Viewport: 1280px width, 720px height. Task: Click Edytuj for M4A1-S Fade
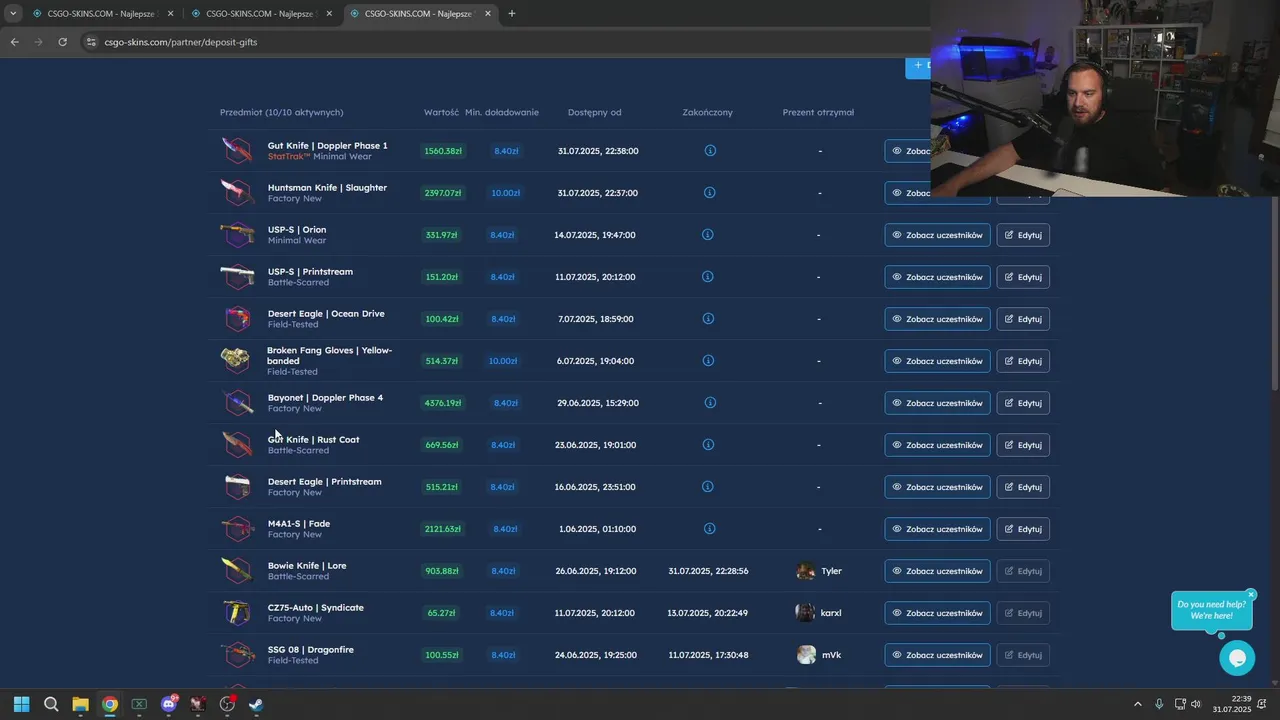coord(1023,529)
